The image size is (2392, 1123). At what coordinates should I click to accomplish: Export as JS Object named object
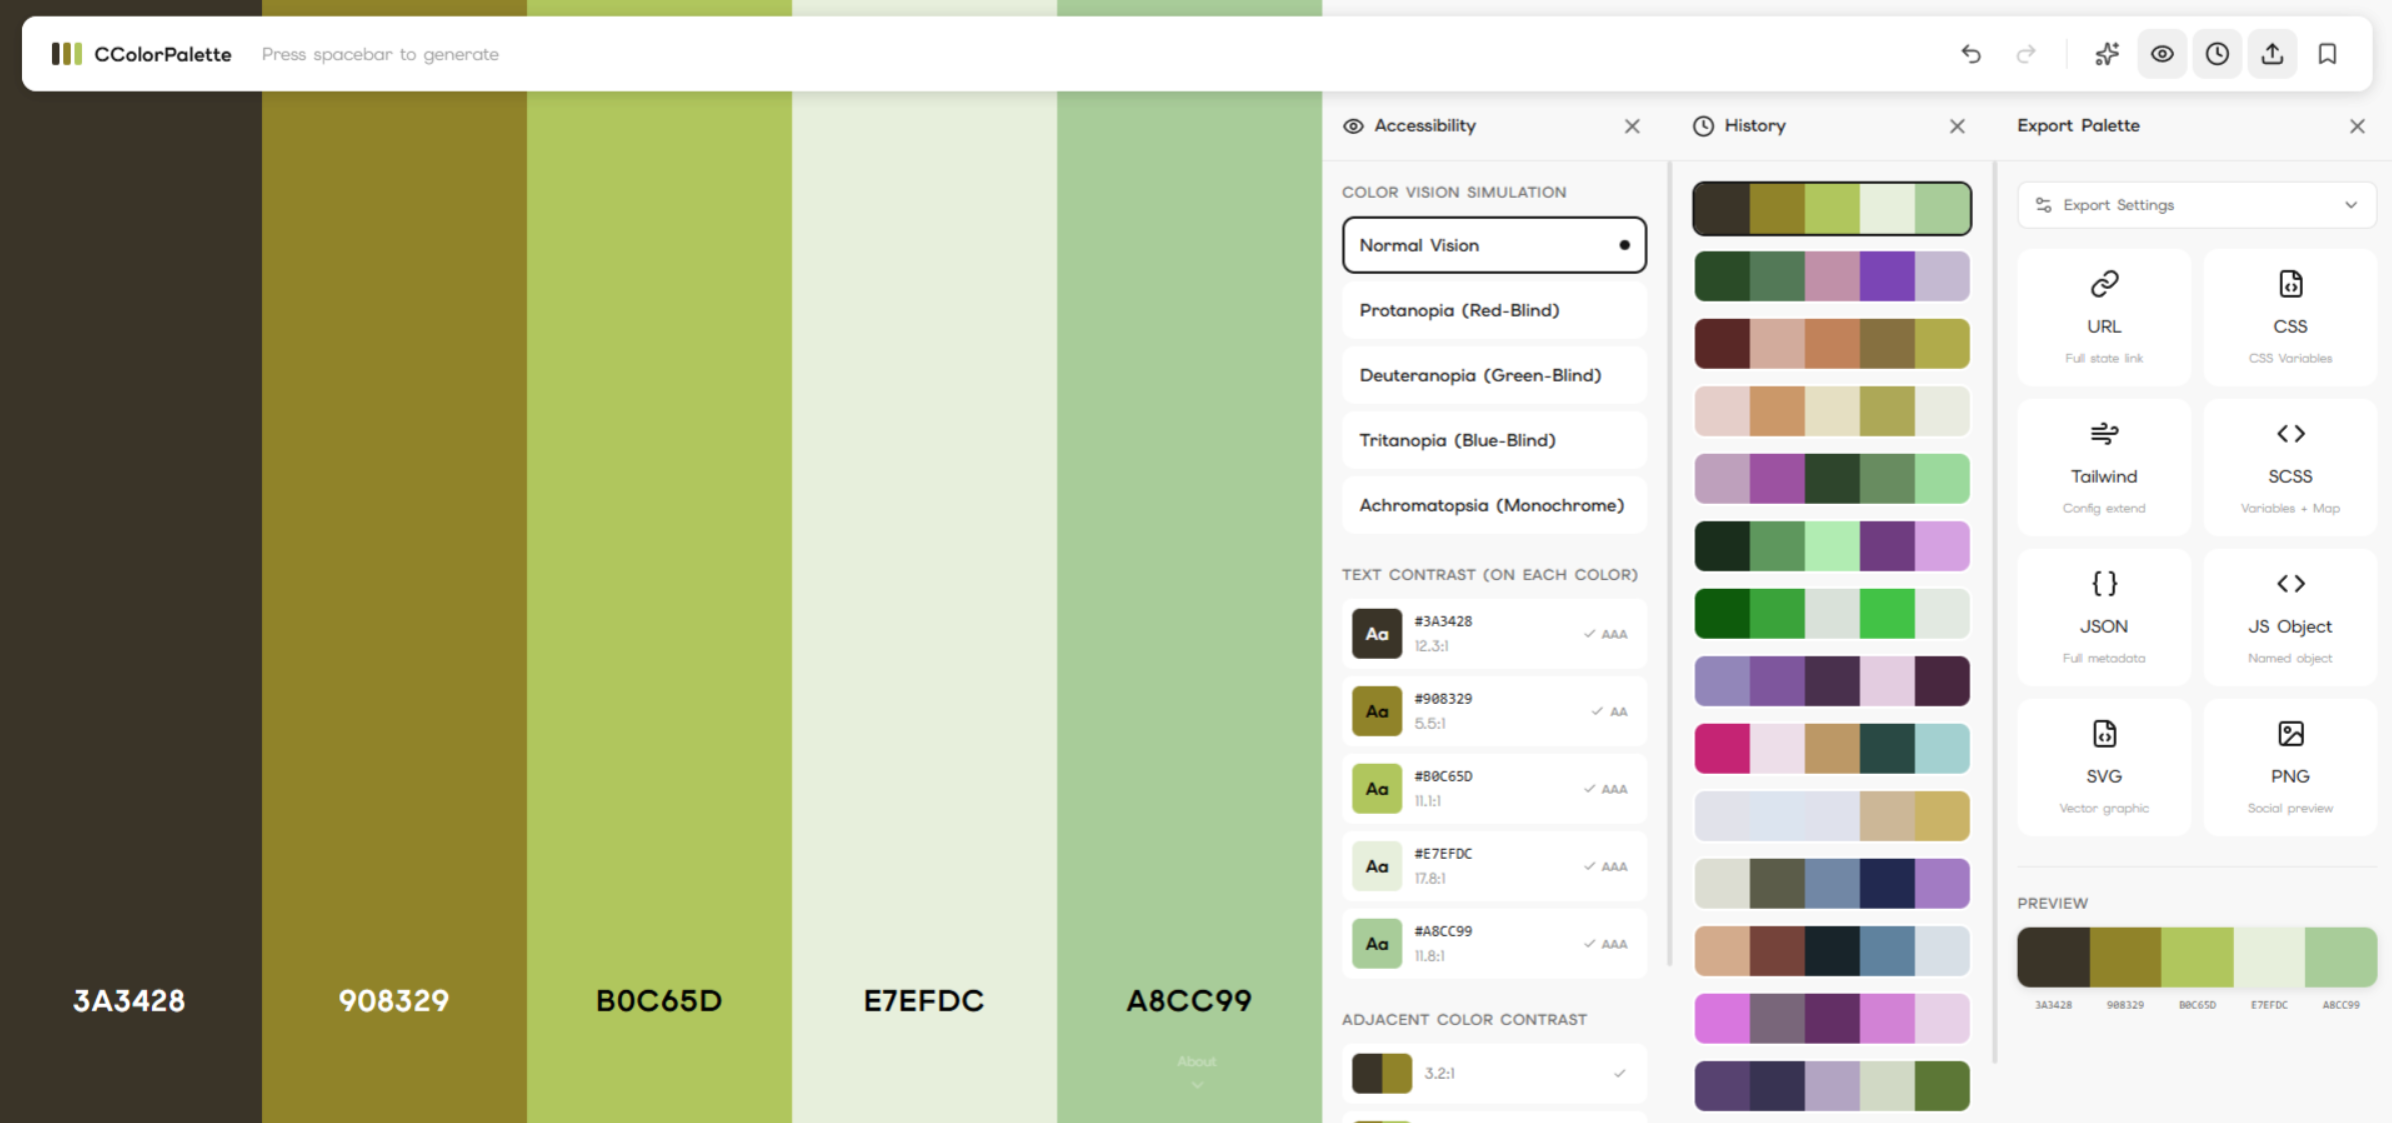[x=2290, y=616]
